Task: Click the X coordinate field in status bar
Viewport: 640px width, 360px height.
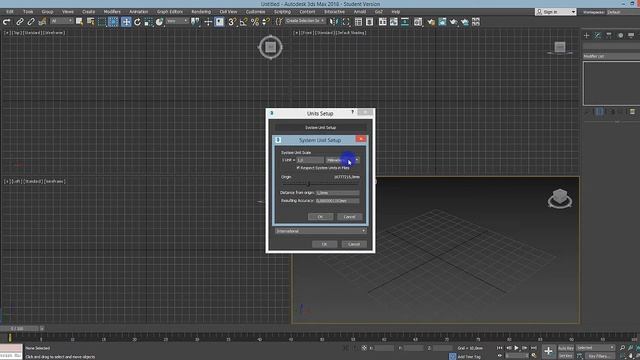Action: point(384,348)
